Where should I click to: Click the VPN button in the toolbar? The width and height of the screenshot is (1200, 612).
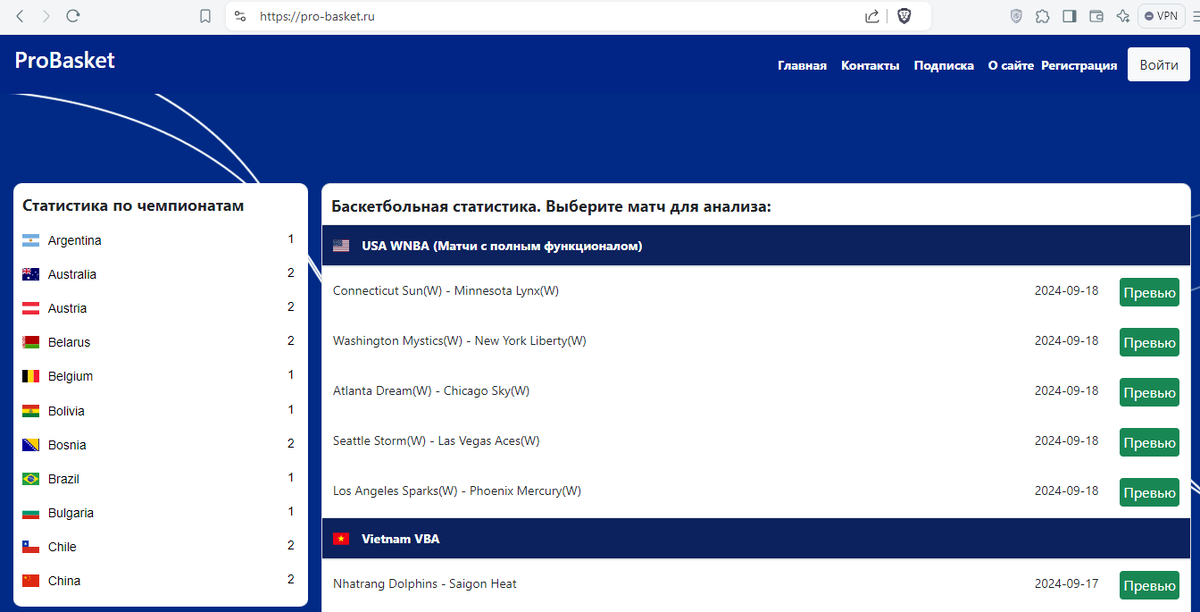coord(1161,16)
